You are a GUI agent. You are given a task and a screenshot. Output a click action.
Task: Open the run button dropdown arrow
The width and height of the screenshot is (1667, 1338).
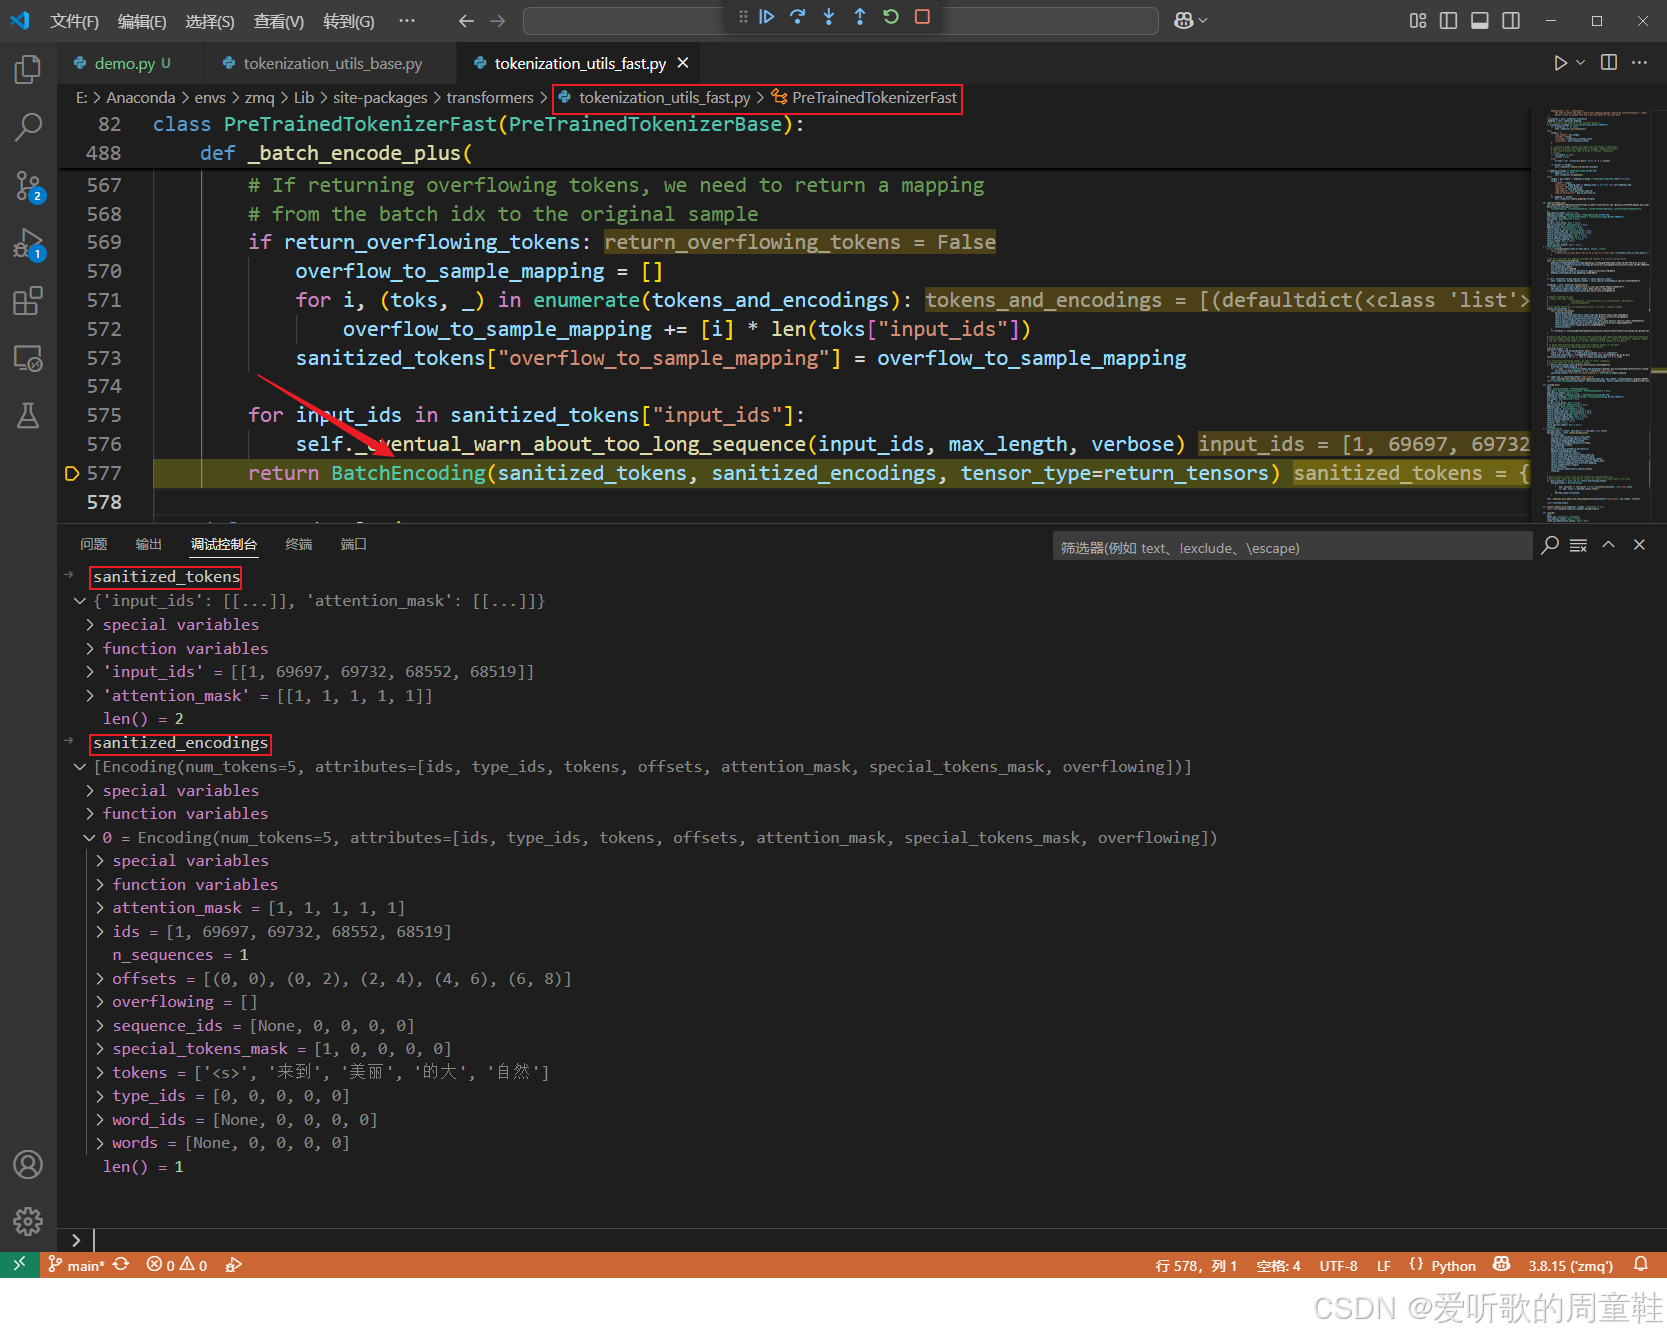tap(1581, 63)
